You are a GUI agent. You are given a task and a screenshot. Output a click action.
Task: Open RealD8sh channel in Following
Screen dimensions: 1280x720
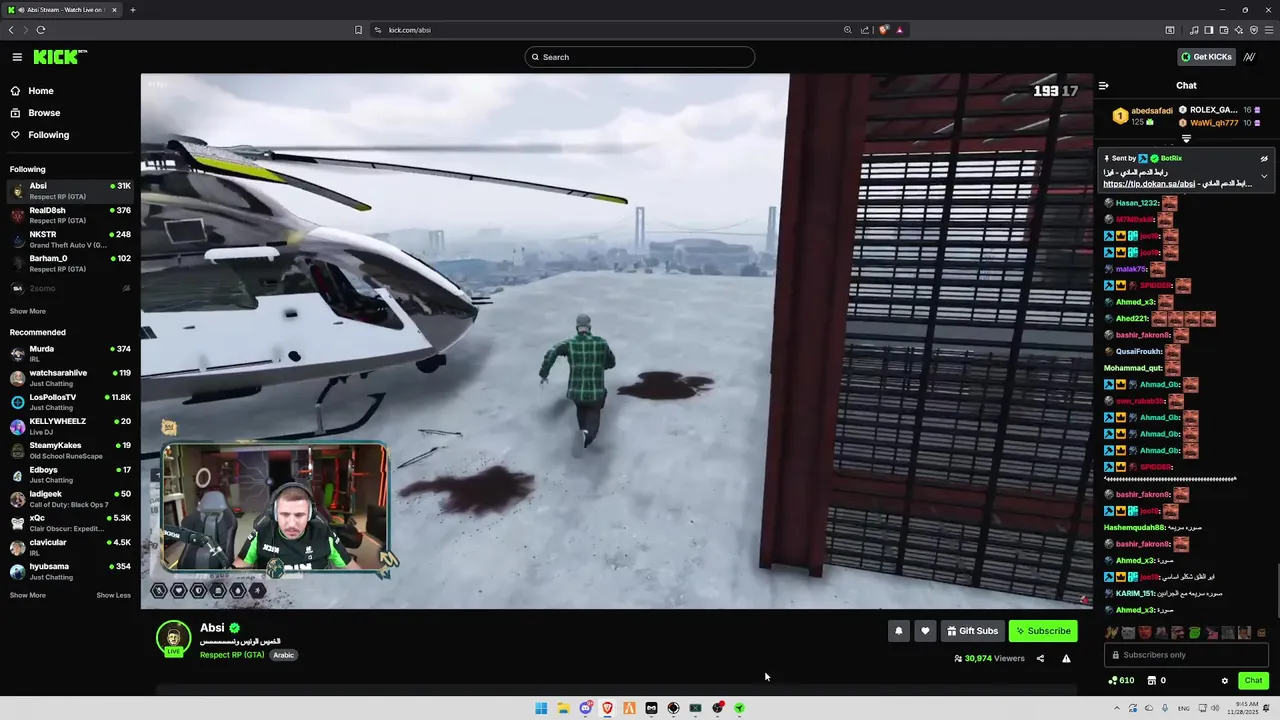[70, 215]
